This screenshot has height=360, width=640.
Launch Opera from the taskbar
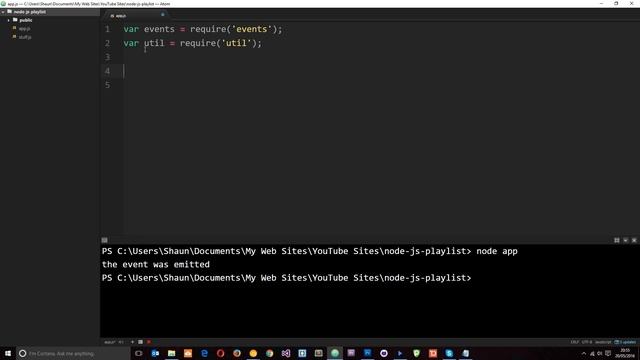point(220,353)
